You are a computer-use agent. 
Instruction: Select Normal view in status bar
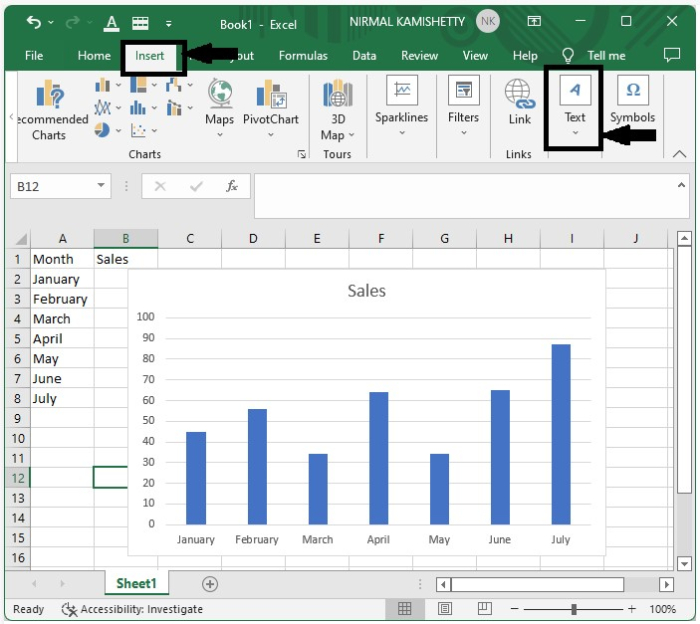[x=405, y=609]
